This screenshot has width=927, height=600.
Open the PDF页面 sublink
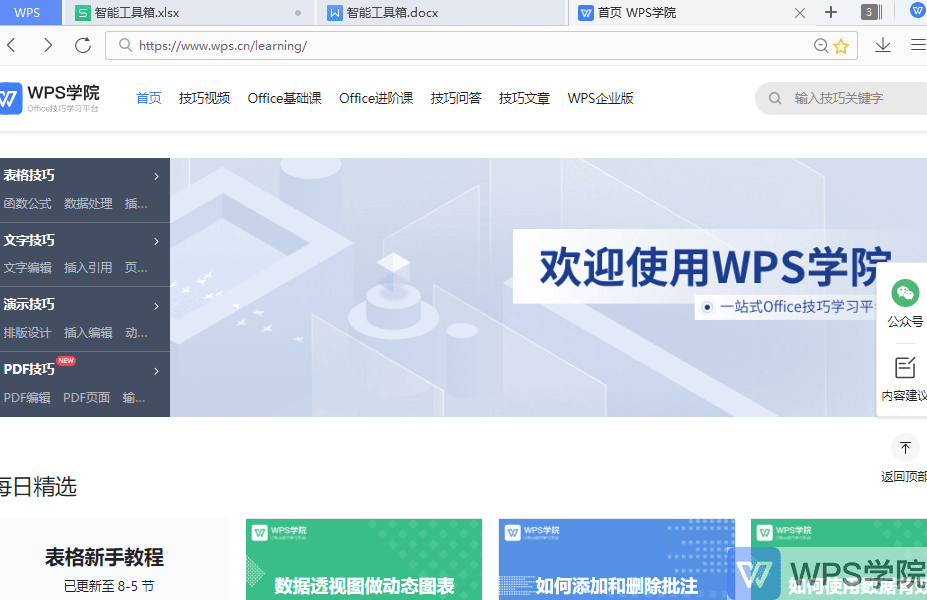tap(87, 398)
